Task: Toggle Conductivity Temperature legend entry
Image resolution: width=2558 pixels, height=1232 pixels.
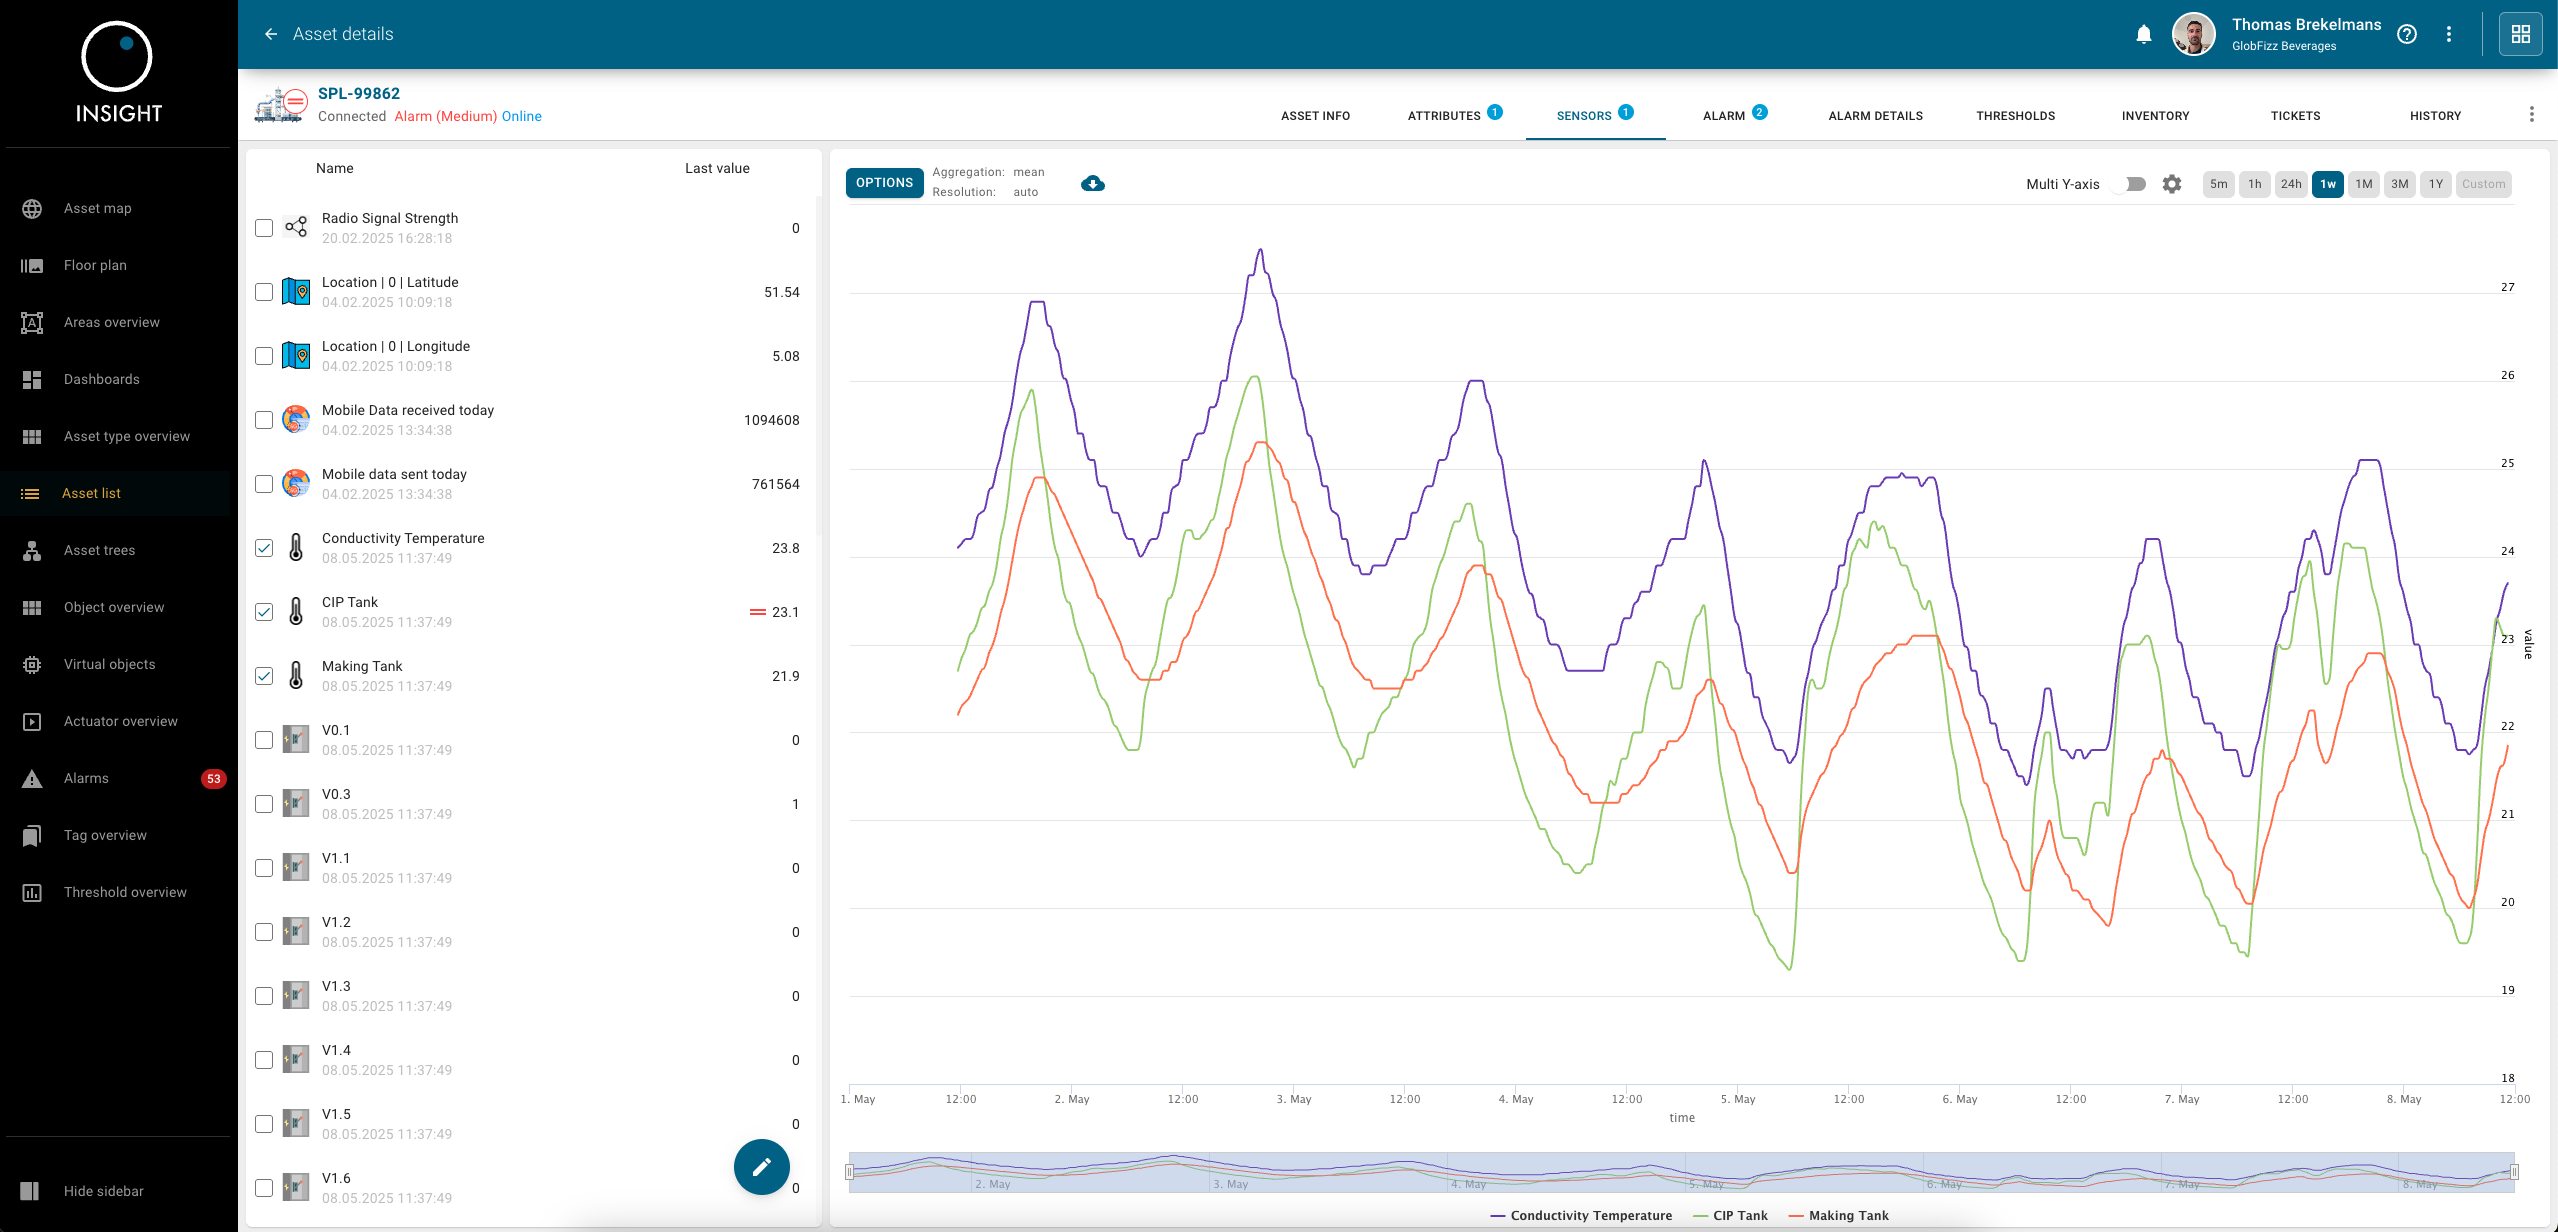Action: point(1581,1216)
